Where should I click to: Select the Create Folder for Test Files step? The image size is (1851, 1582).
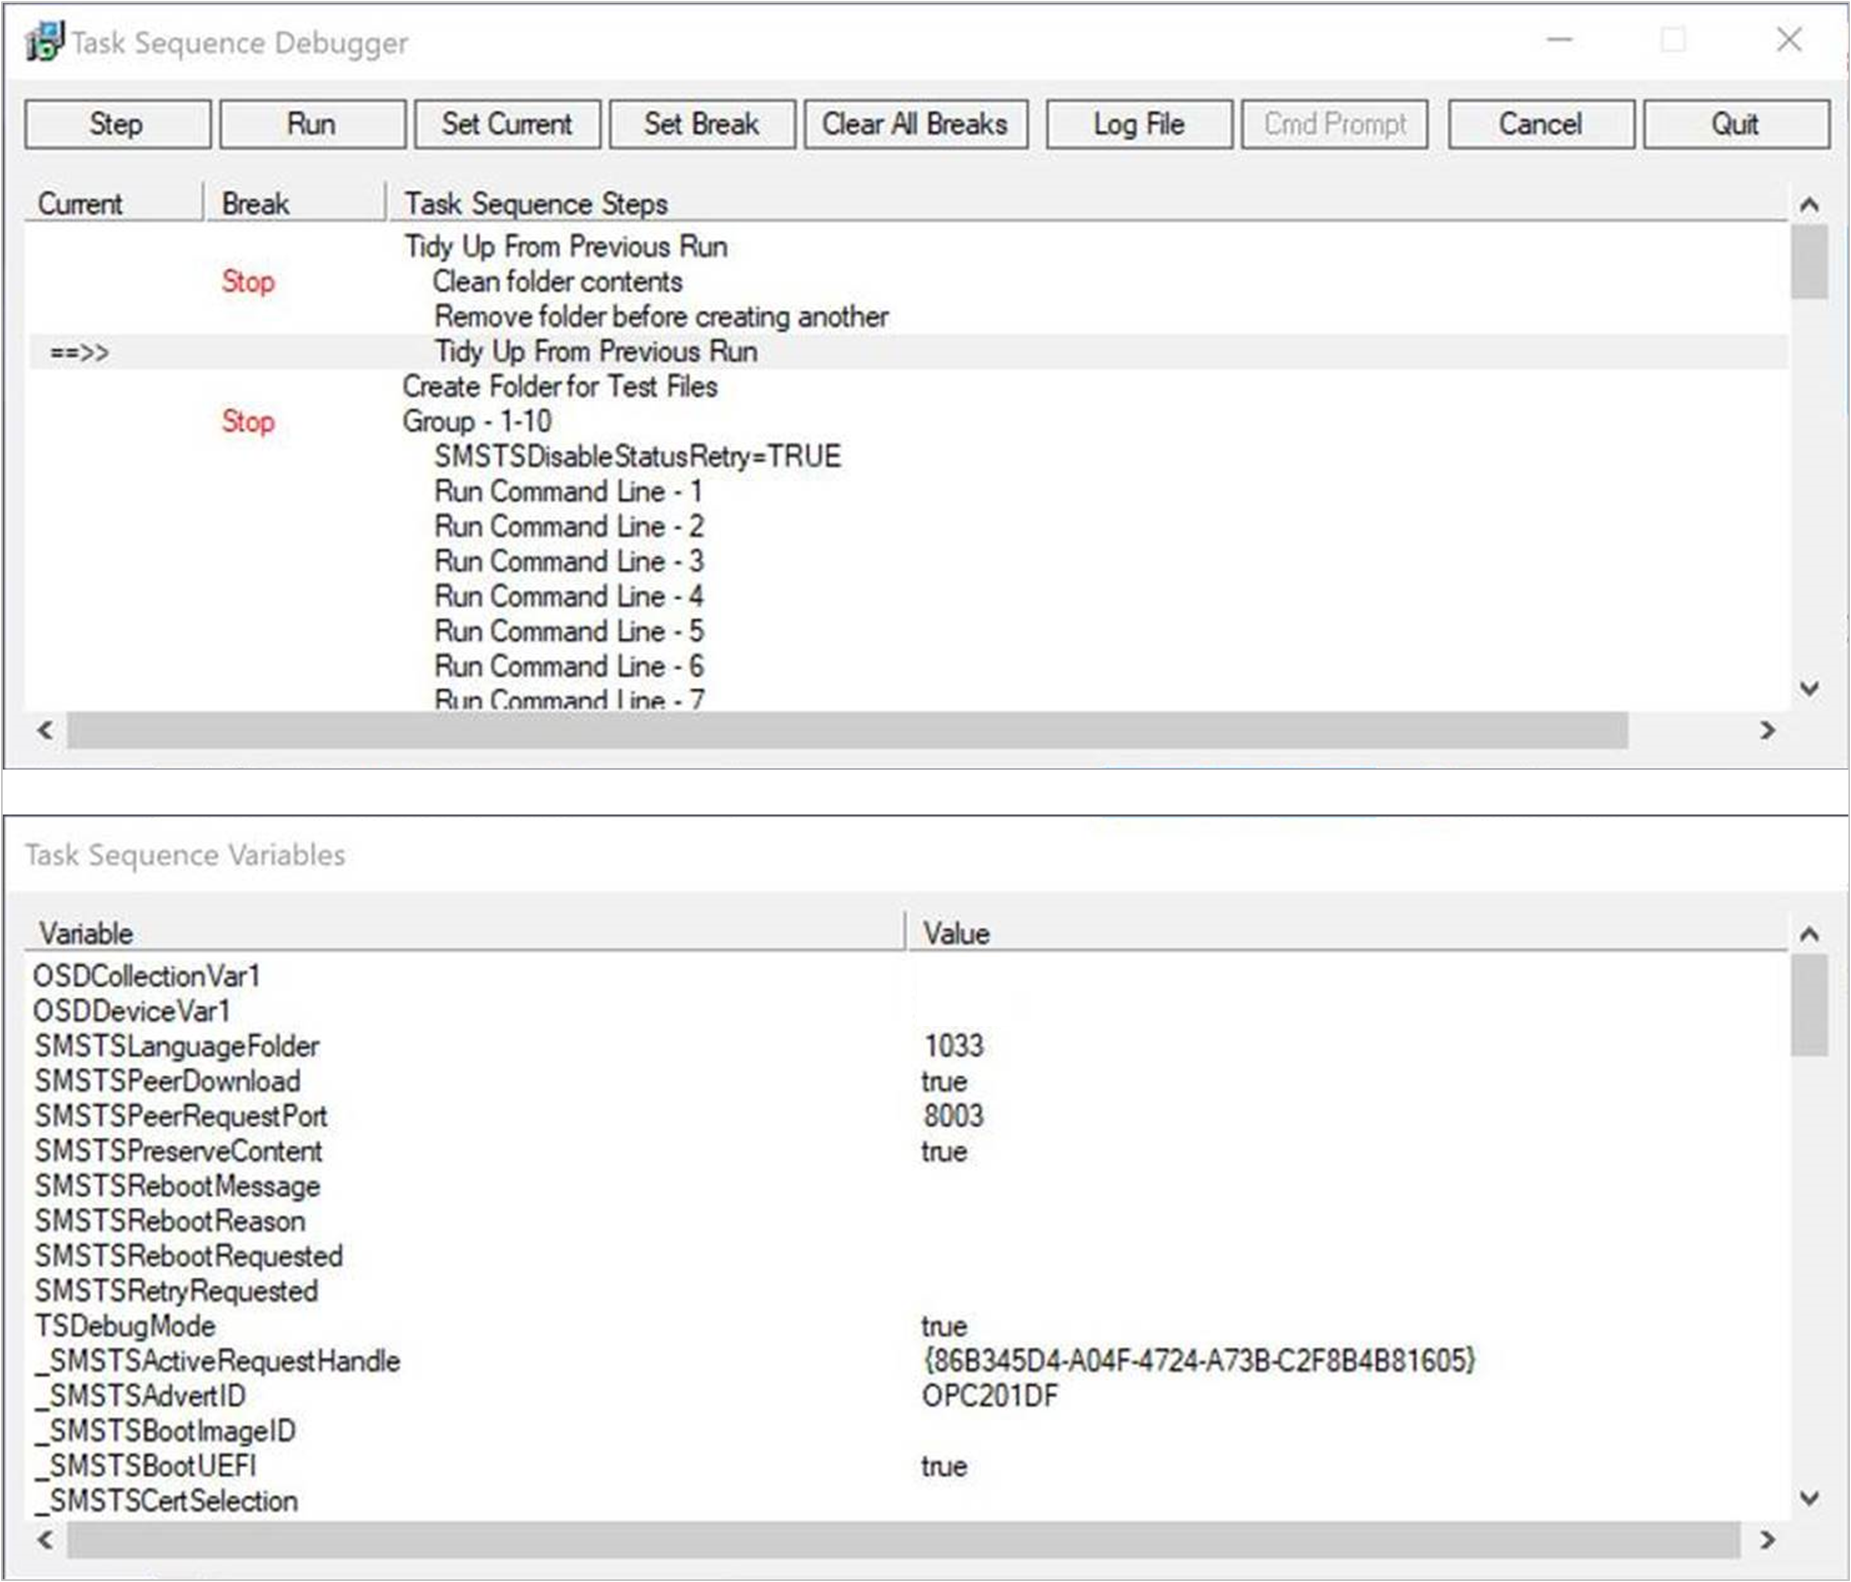click(x=560, y=387)
